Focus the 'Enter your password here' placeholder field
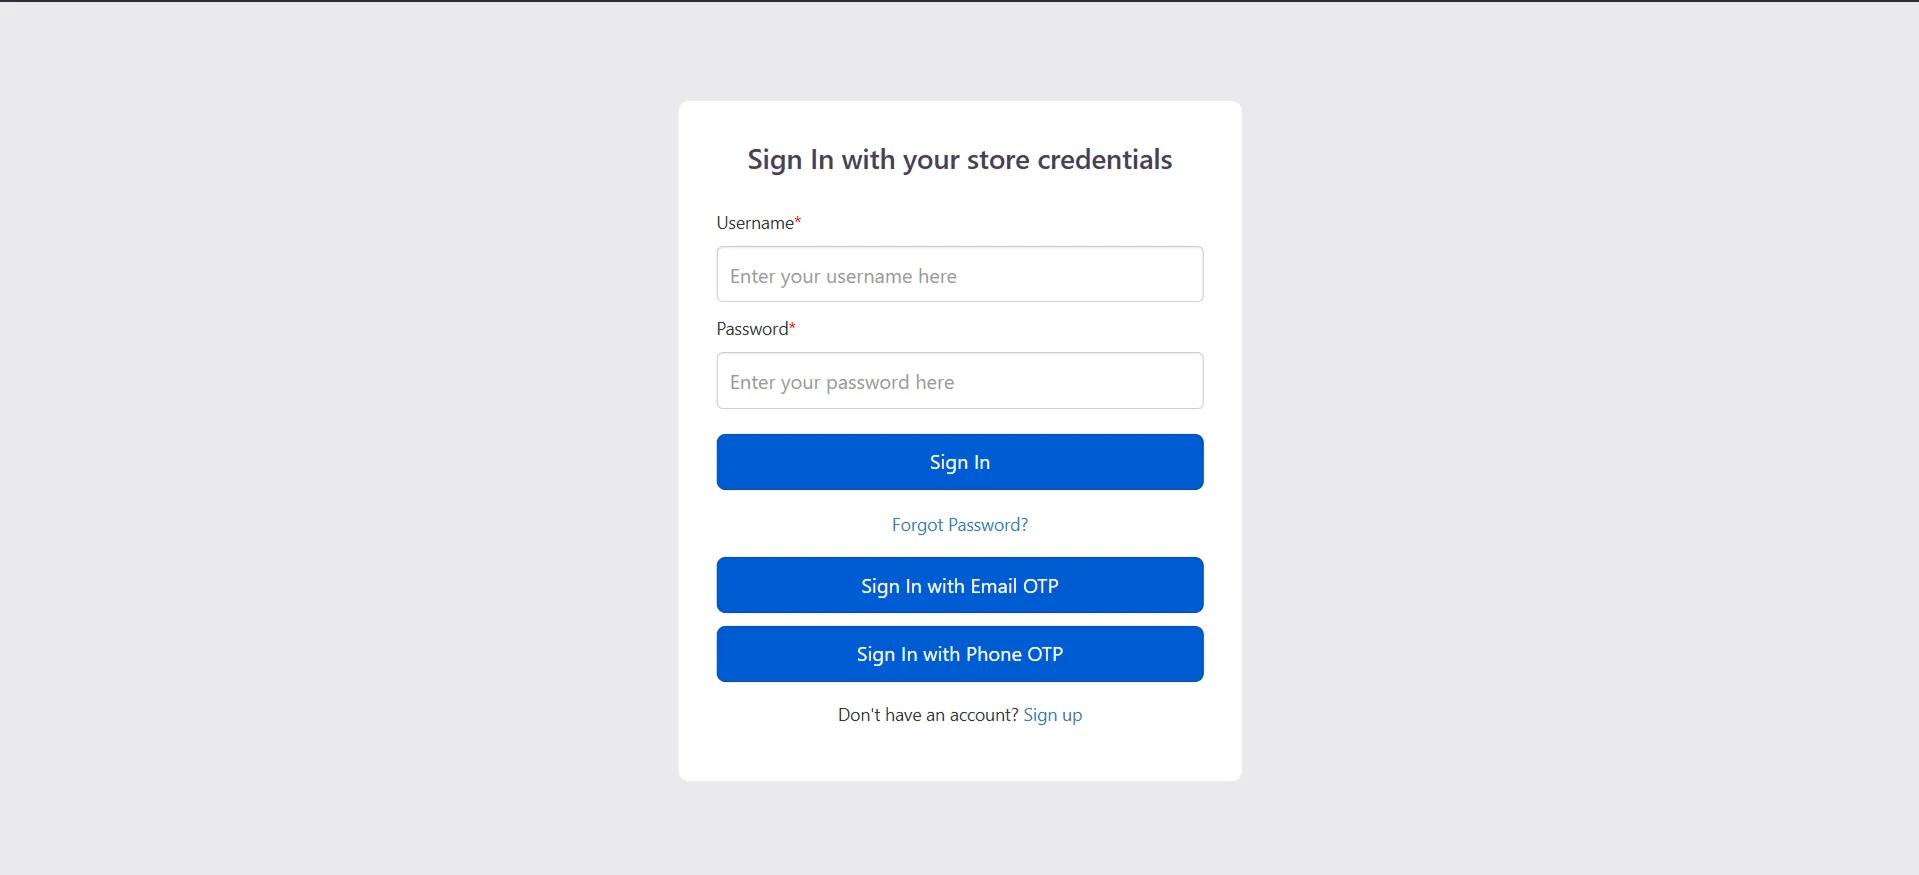This screenshot has height=875, width=1919. tap(959, 380)
